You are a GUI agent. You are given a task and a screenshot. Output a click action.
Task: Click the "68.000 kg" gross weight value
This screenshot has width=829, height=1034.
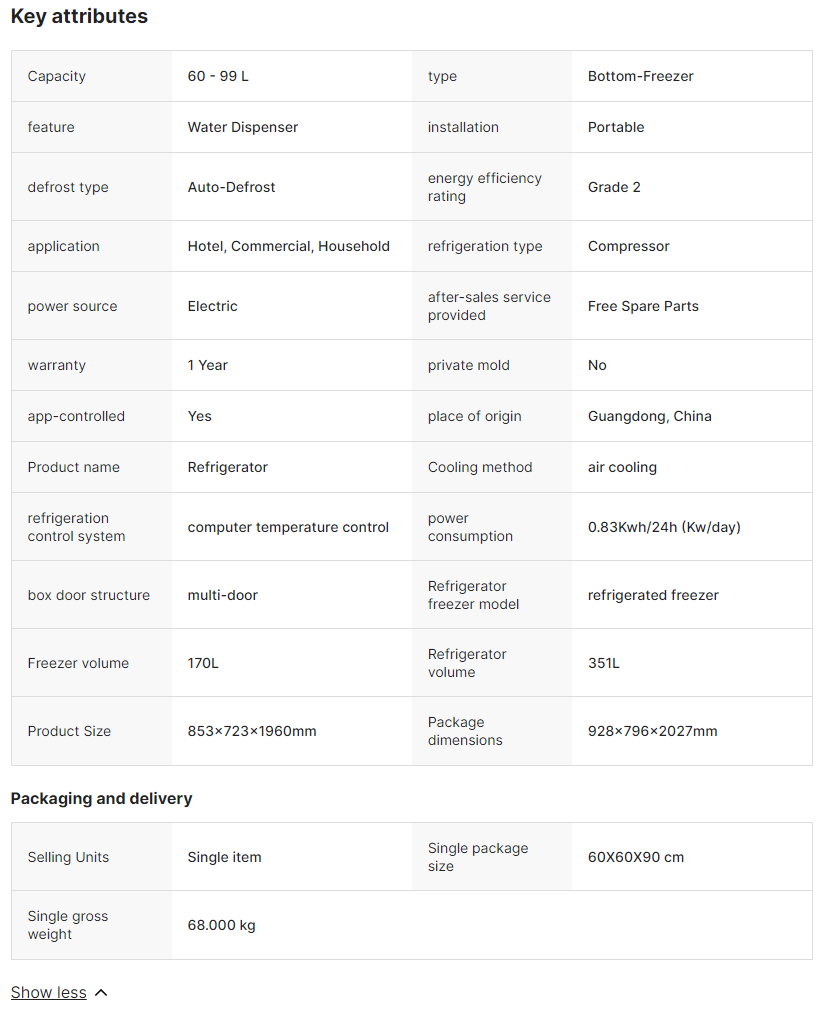click(221, 926)
